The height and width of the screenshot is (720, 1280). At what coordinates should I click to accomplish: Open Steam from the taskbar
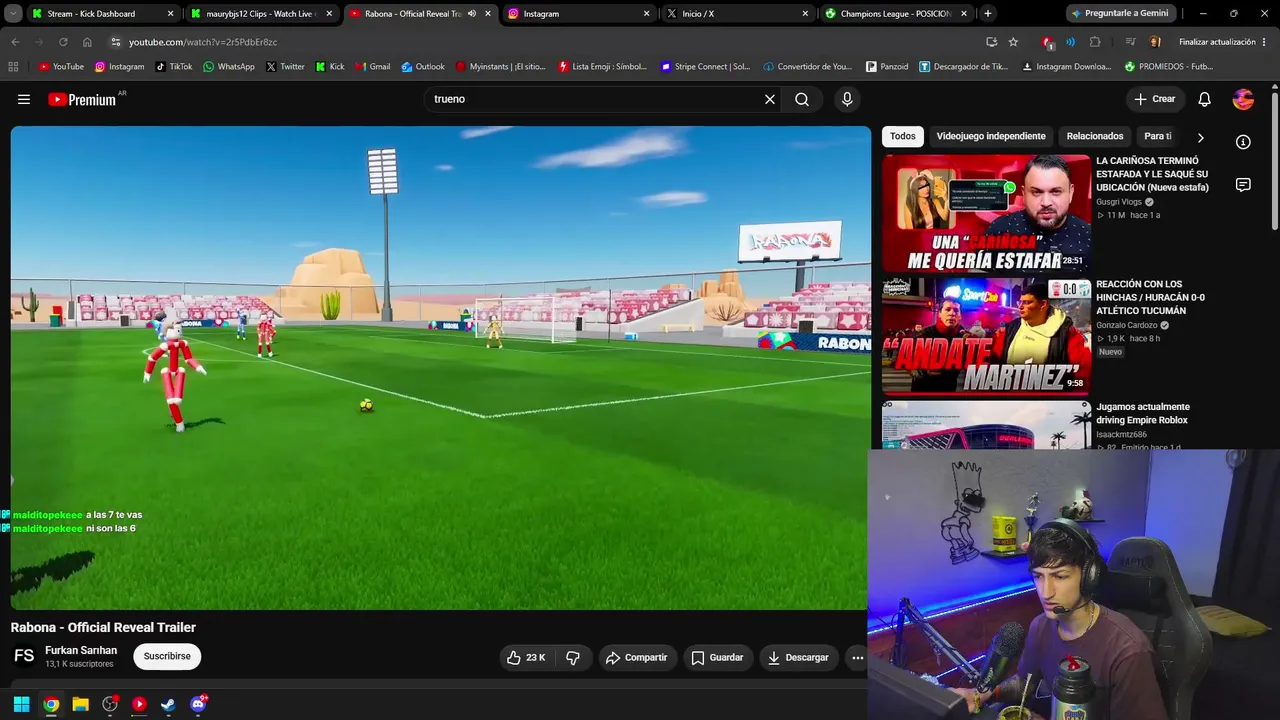pos(168,704)
